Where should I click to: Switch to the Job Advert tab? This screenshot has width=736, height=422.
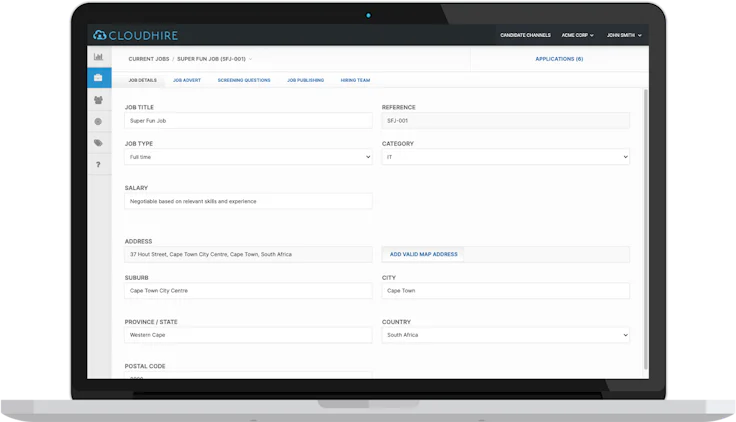click(x=187, y=80)
